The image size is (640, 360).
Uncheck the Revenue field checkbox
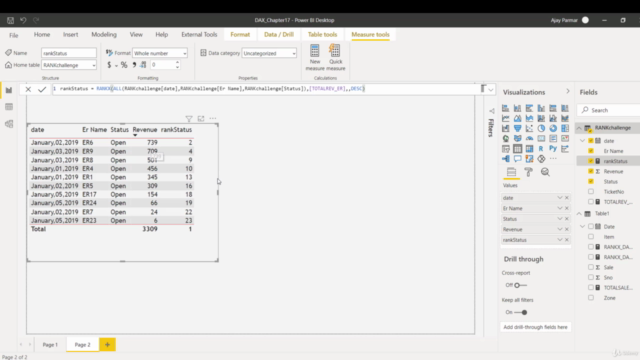(591, 171)
